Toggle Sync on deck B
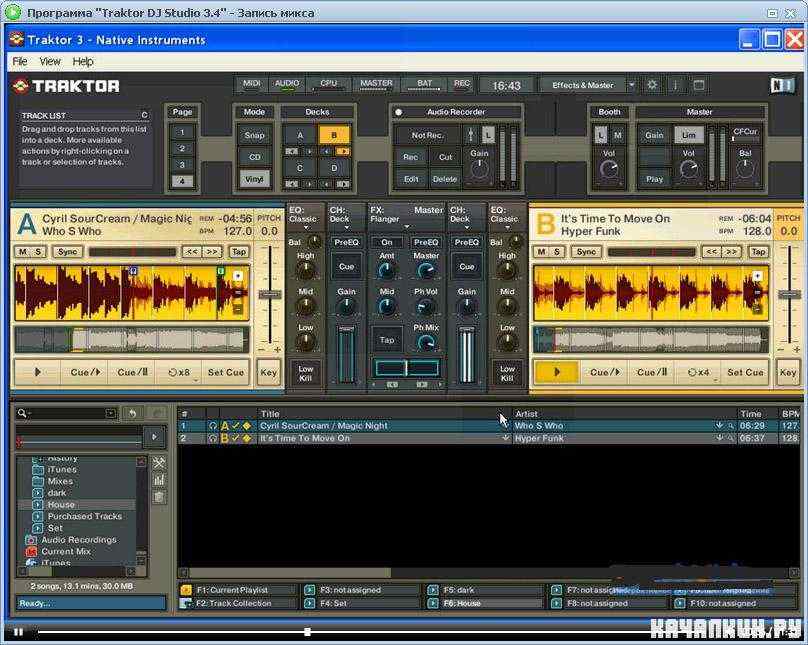808x645 pixels. point(586,252)
